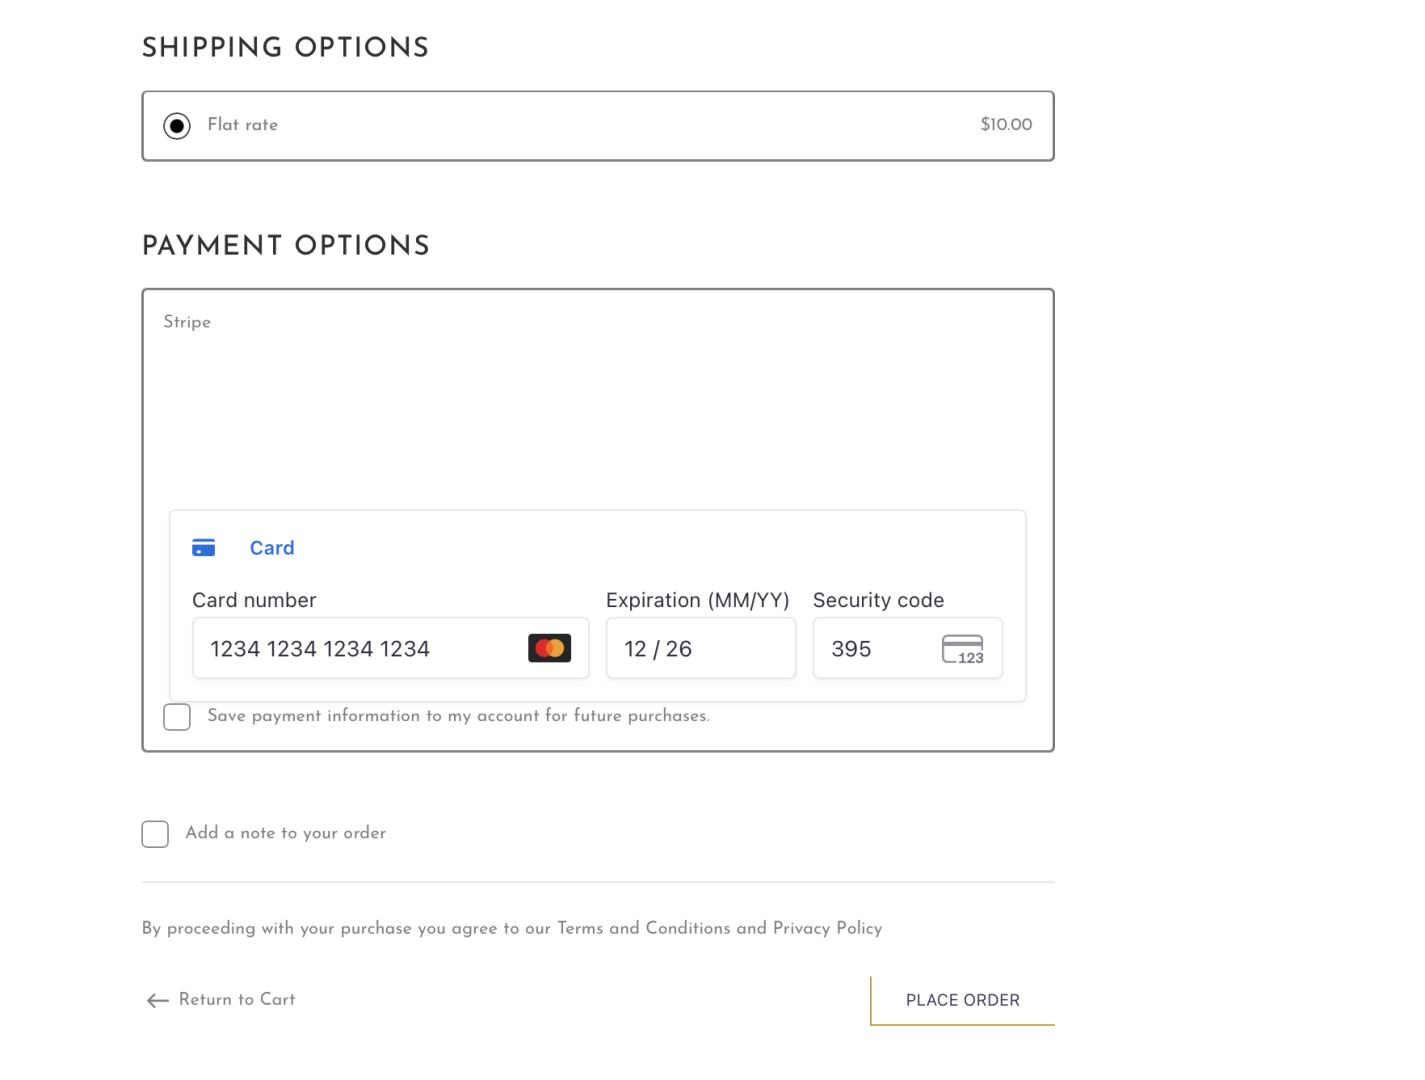Select the Flat rate radio button
Screen dimensions: 1425x1080
coord(177,126)
